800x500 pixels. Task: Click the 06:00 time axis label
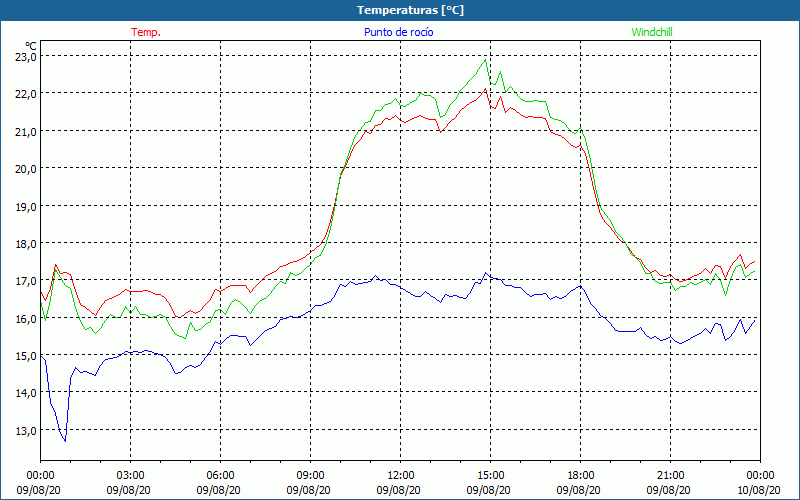[x=220, y=476]
